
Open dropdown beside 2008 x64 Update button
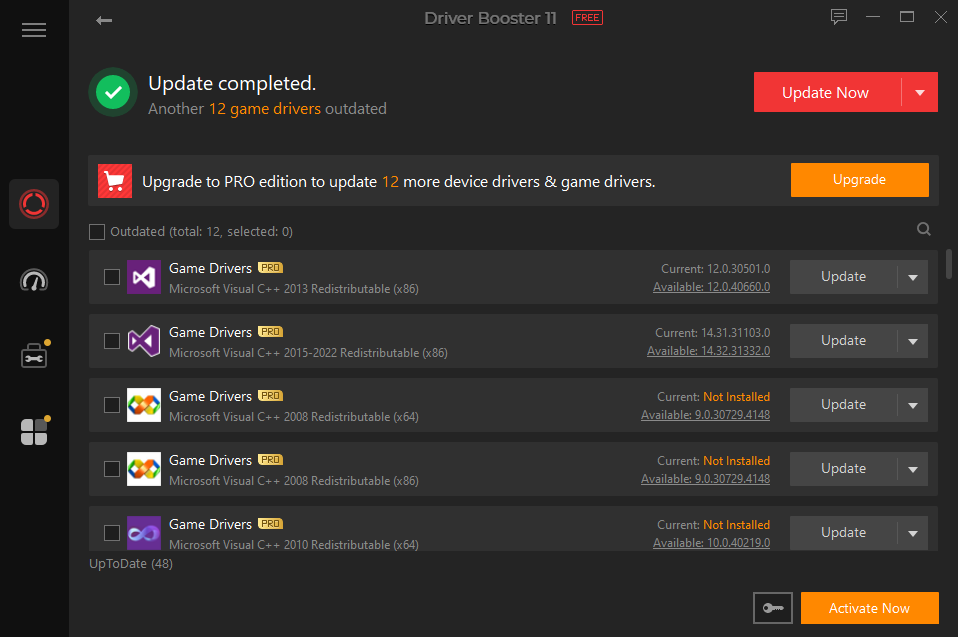point(912,404)
